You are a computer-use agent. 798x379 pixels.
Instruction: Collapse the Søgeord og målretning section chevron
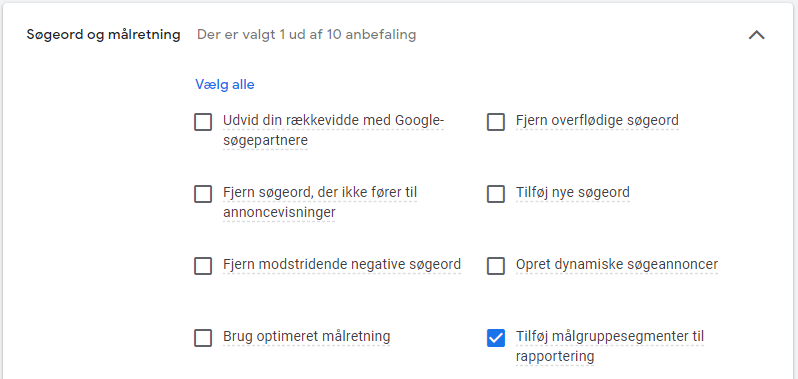pos(756,35)
